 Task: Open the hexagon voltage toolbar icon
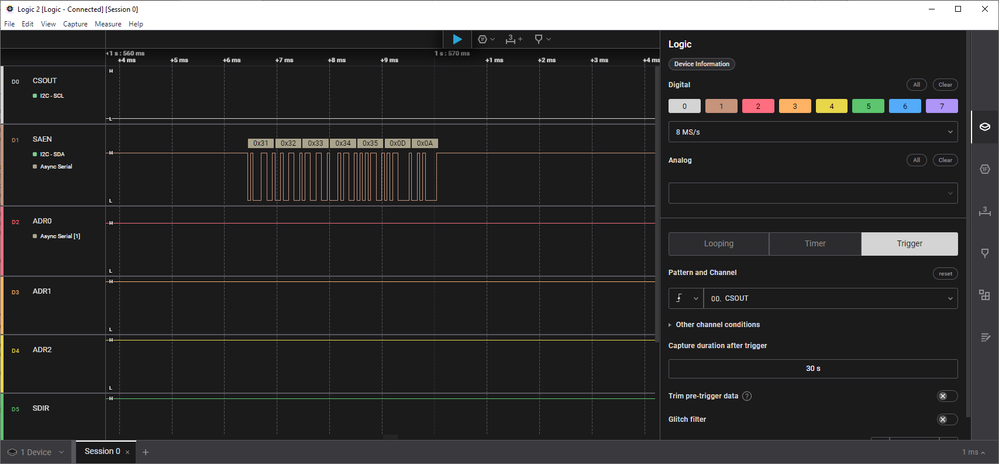[x=482, y=39]
